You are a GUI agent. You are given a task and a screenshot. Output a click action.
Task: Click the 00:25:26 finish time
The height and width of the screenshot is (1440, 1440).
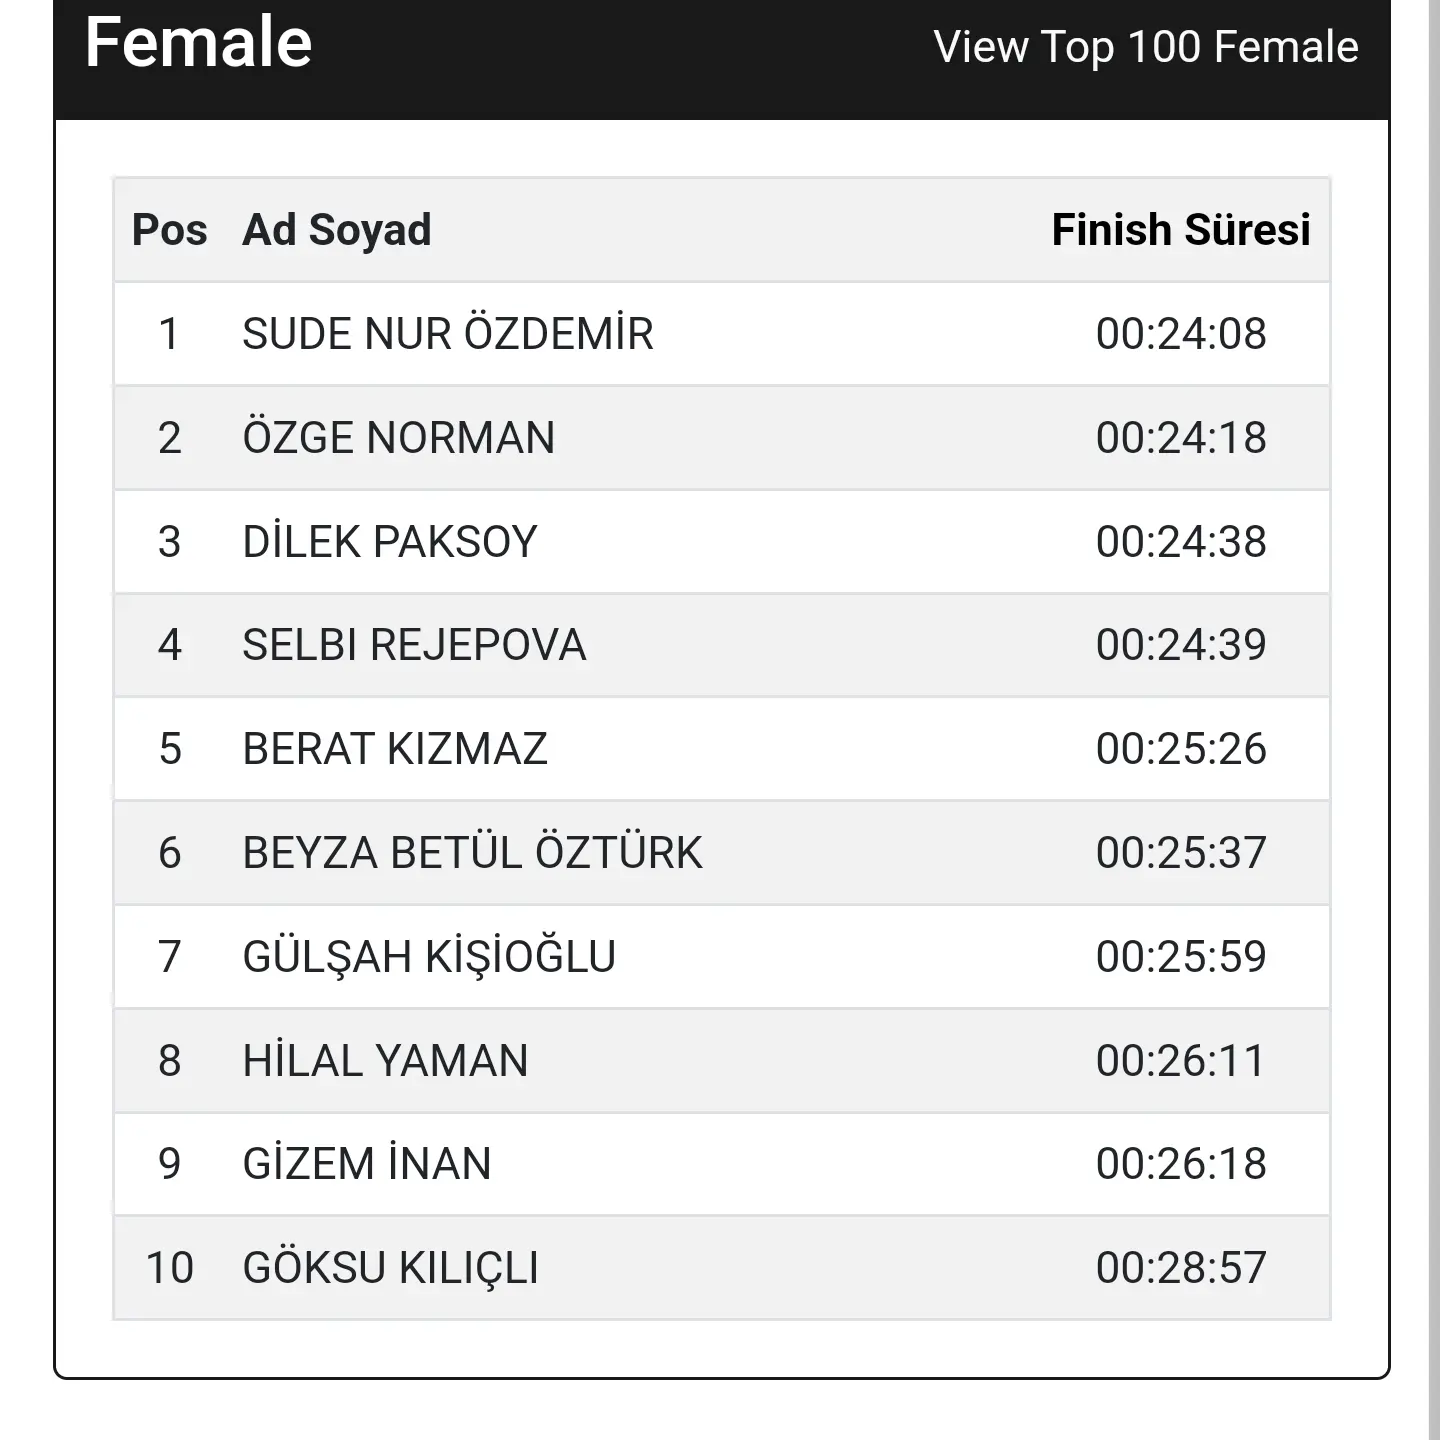click(x=1181, y=749)
